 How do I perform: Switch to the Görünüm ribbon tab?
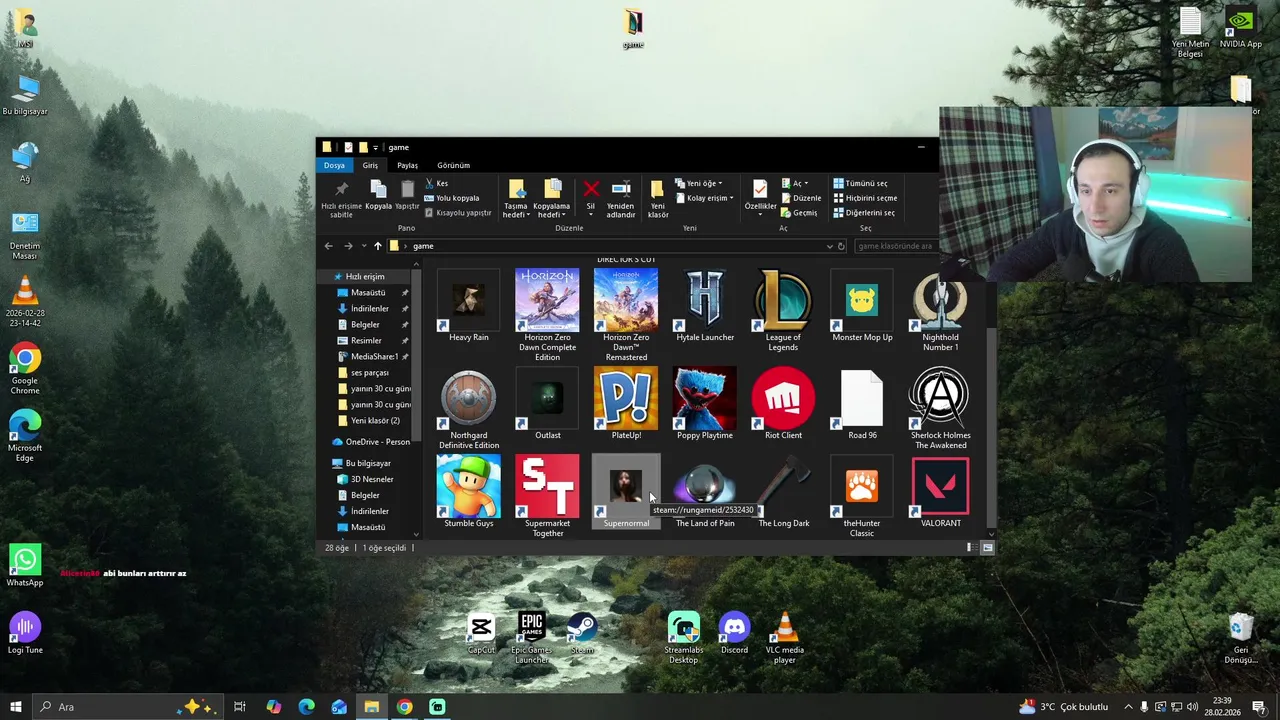[x=453, y=165]
